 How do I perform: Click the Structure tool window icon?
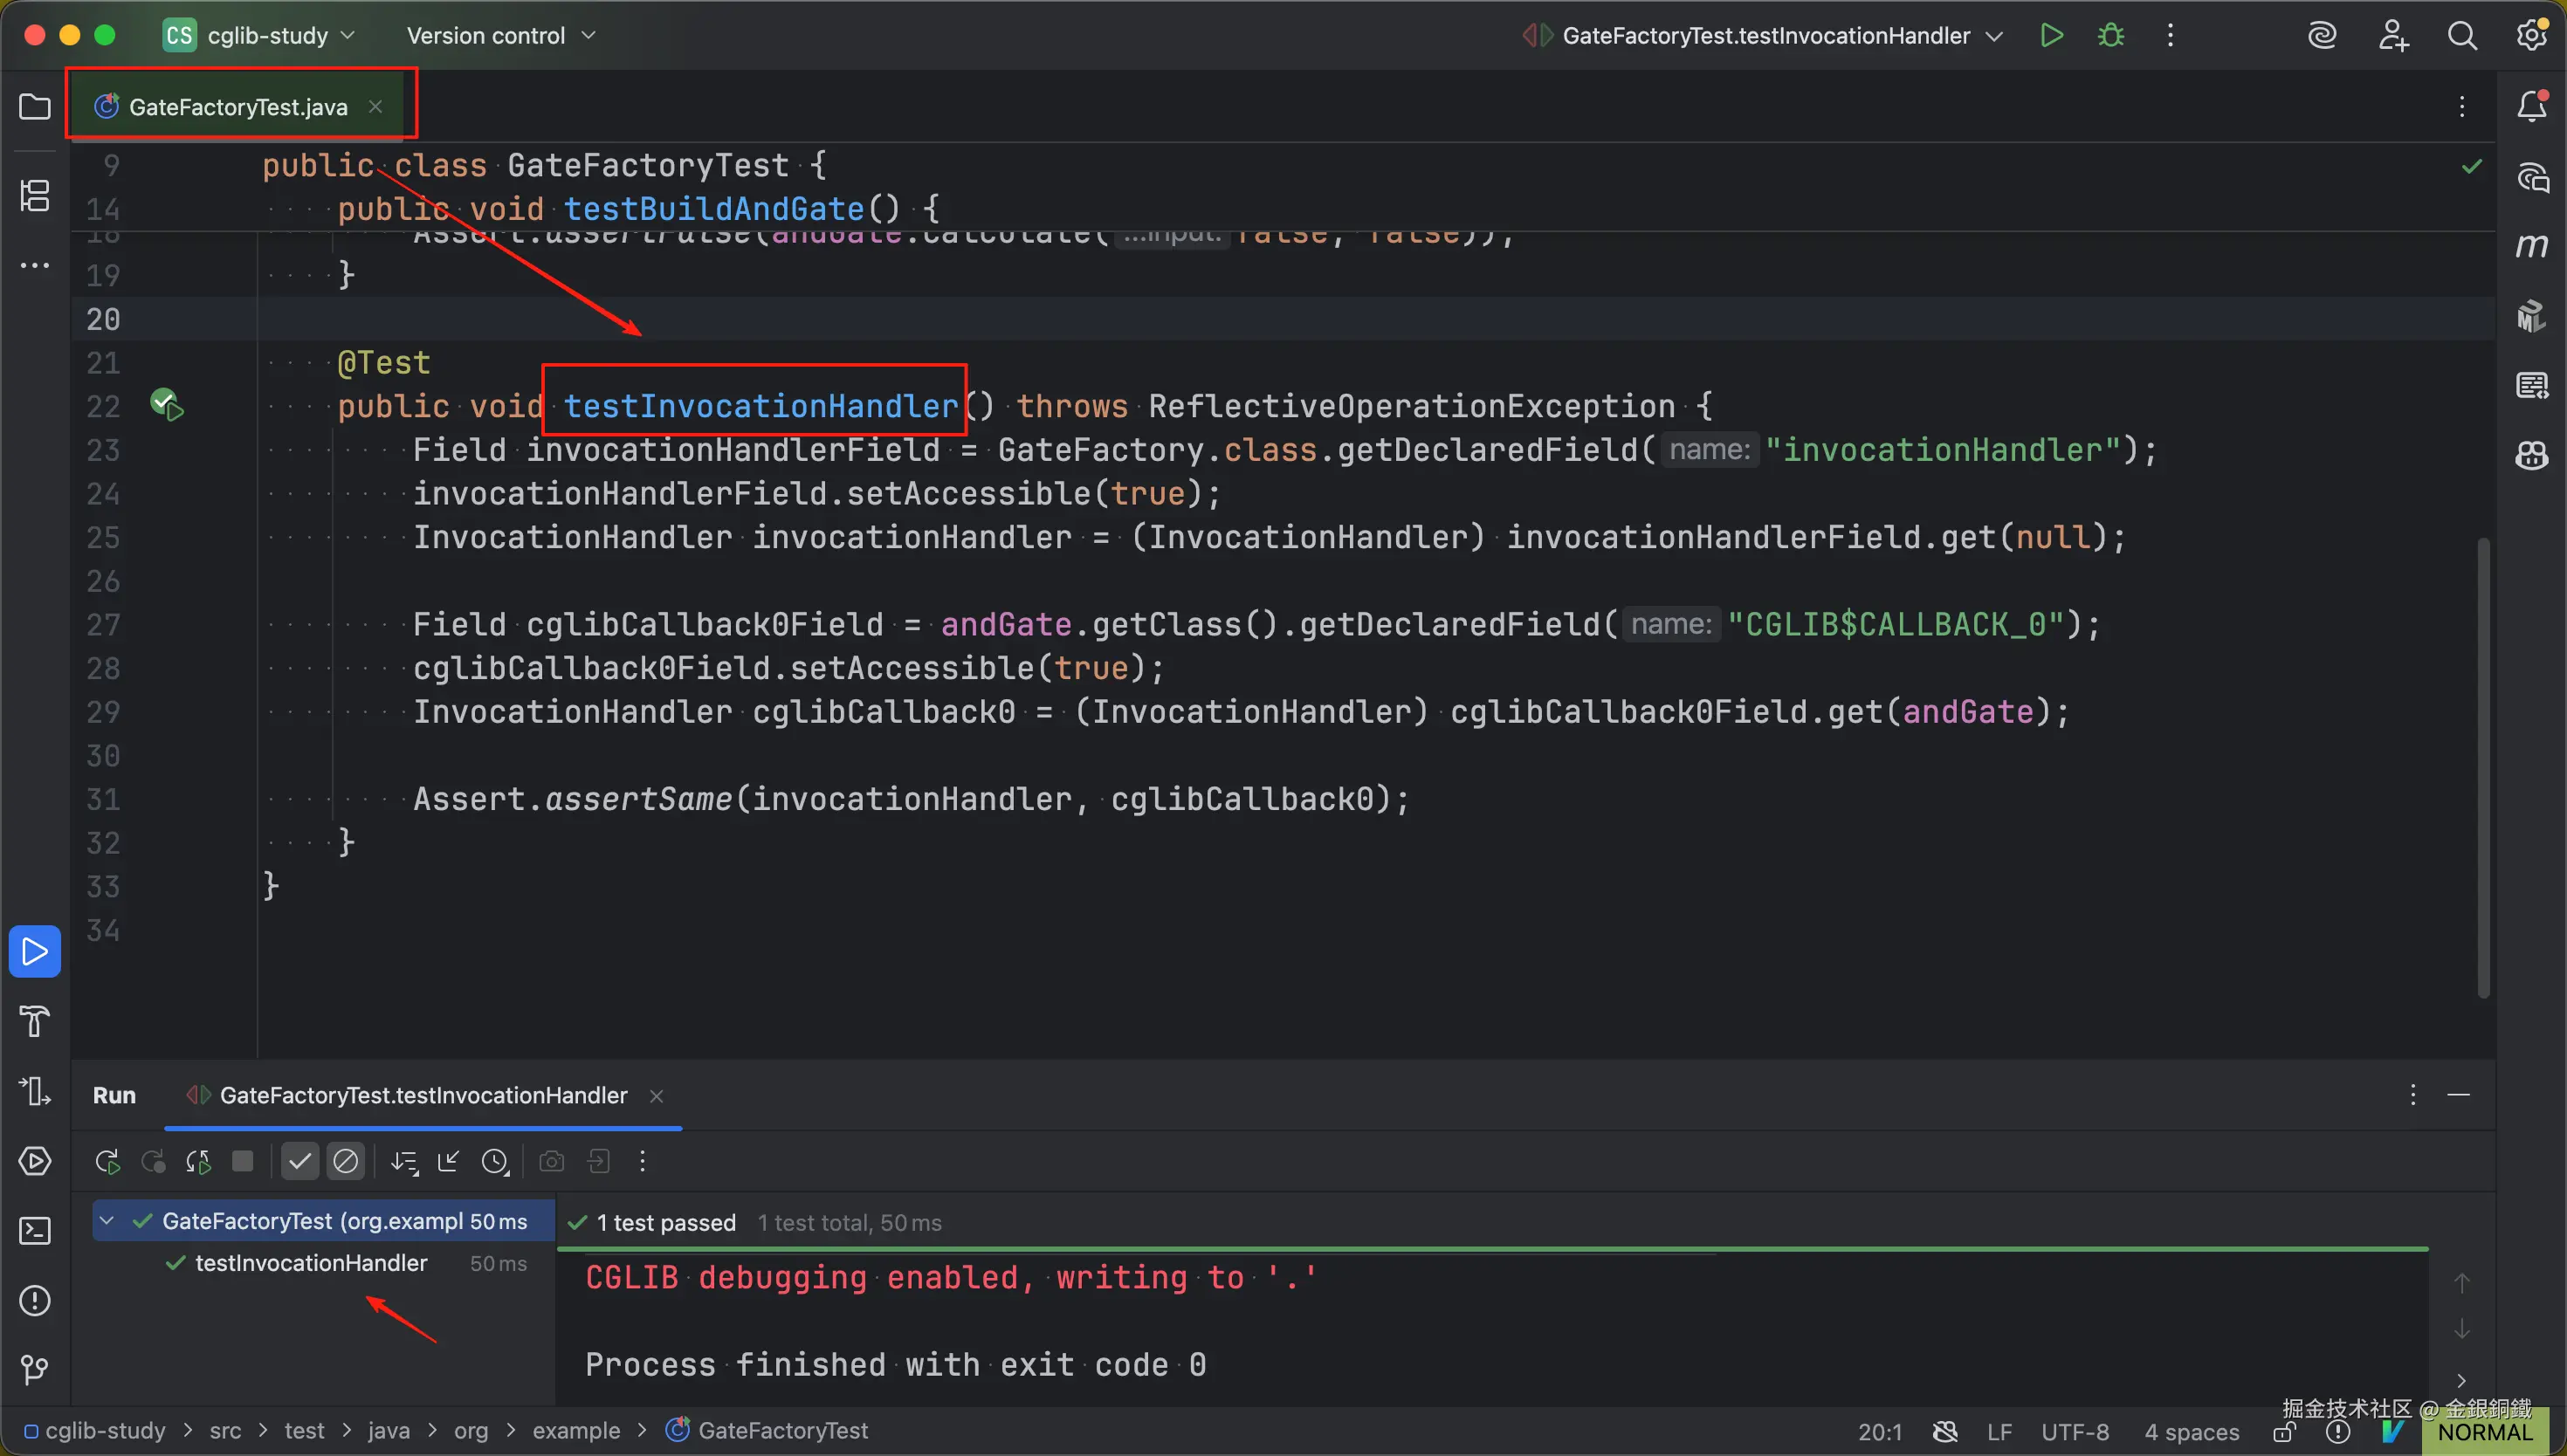tap(34, 195)
